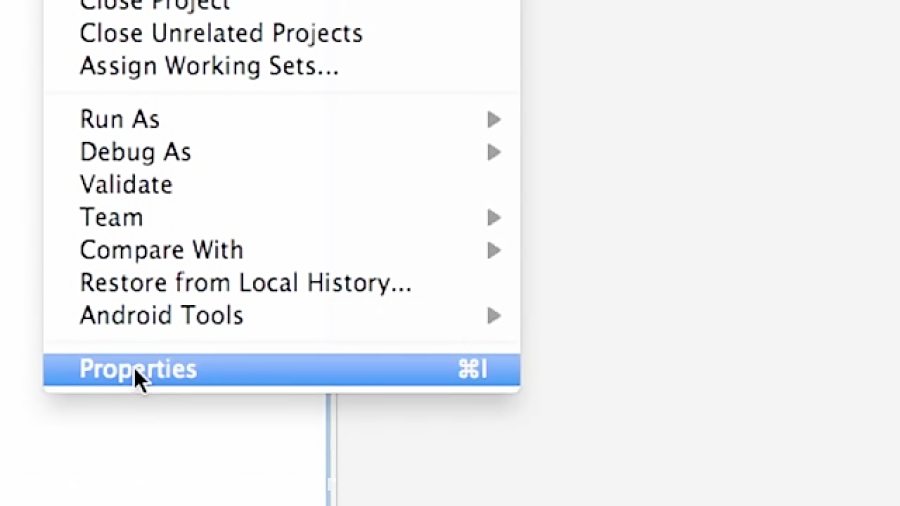900x506 pixels.
Task: Expand the Android Tools submenu arrow
Action: pos(494,316)
